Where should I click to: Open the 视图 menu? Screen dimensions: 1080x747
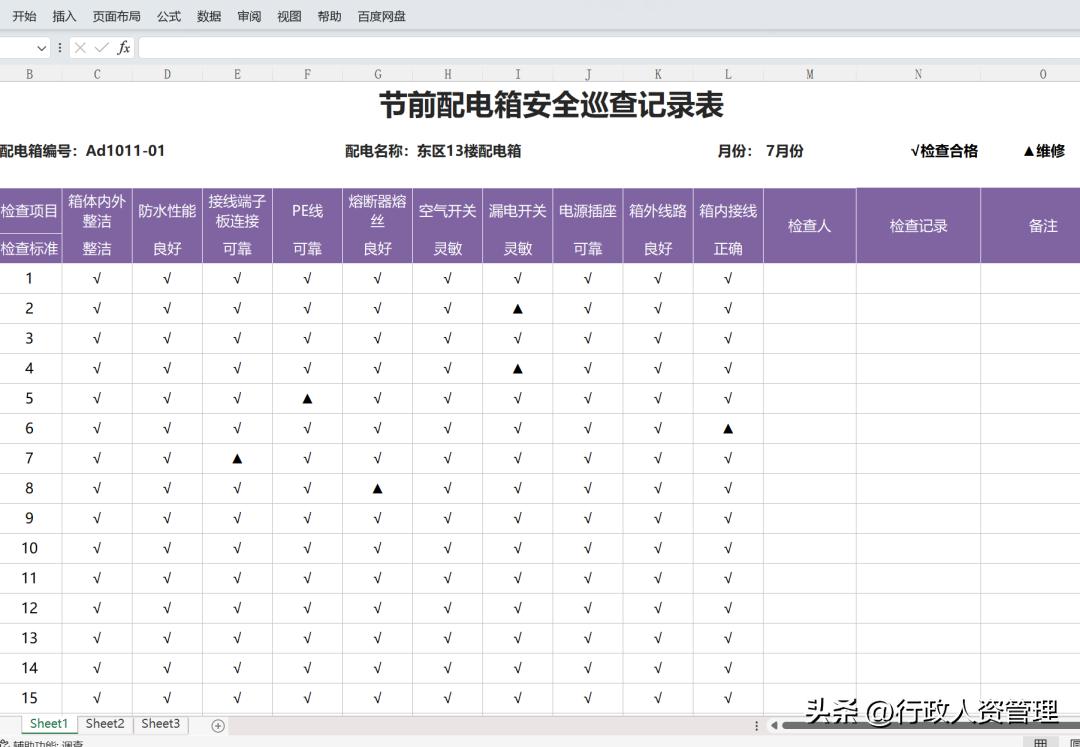[x=288, y=16]
